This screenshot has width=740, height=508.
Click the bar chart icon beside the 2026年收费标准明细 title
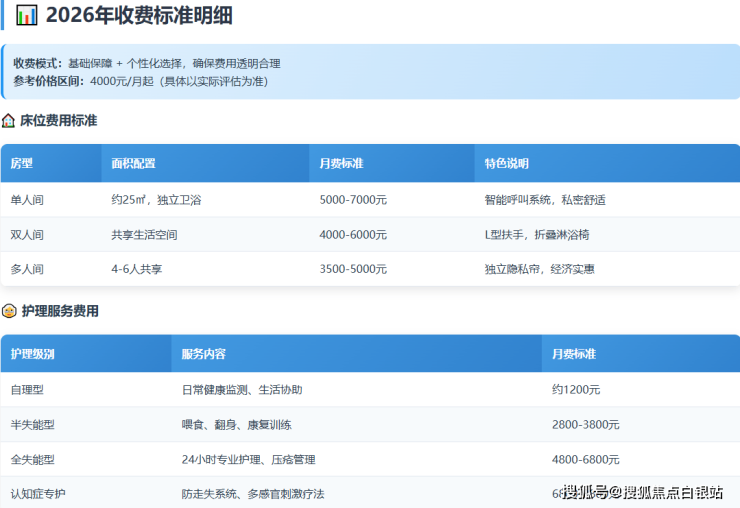tap(26, 15)
